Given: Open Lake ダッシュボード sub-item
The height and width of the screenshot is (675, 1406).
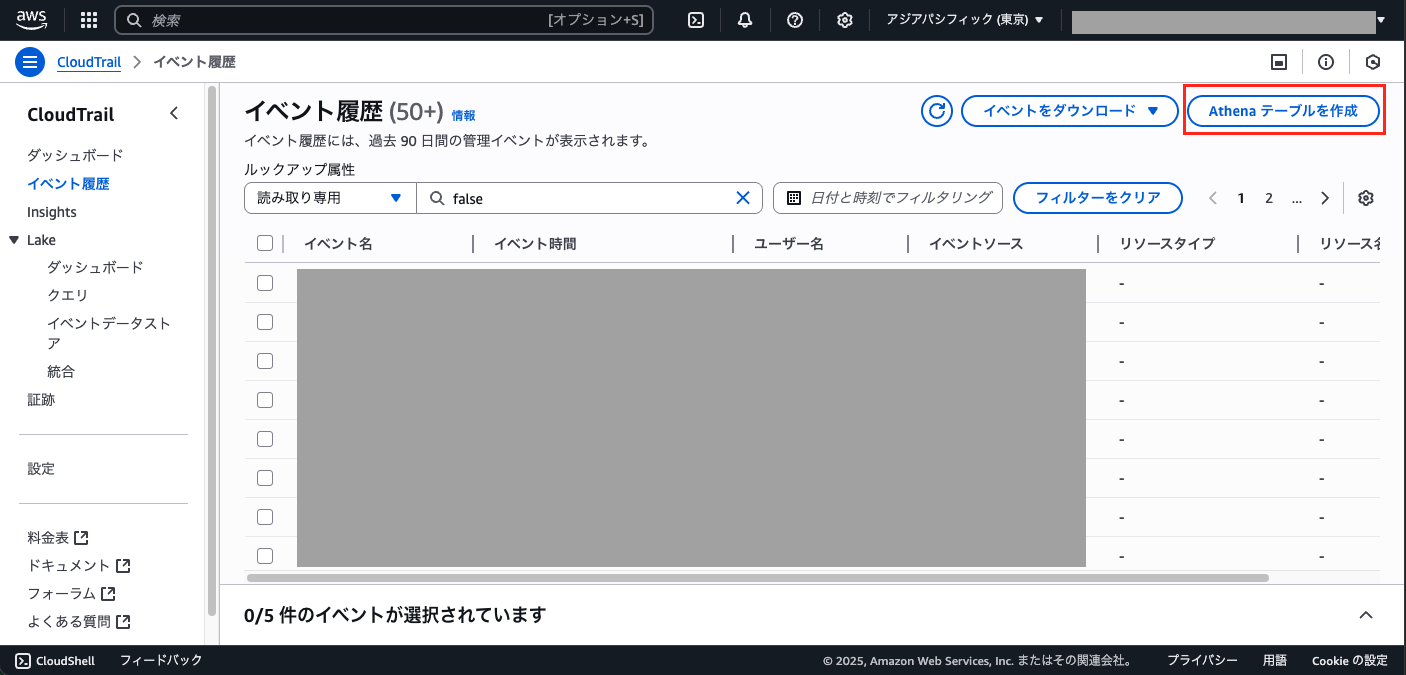Looking at the screenshot, I should pos(95,267).
